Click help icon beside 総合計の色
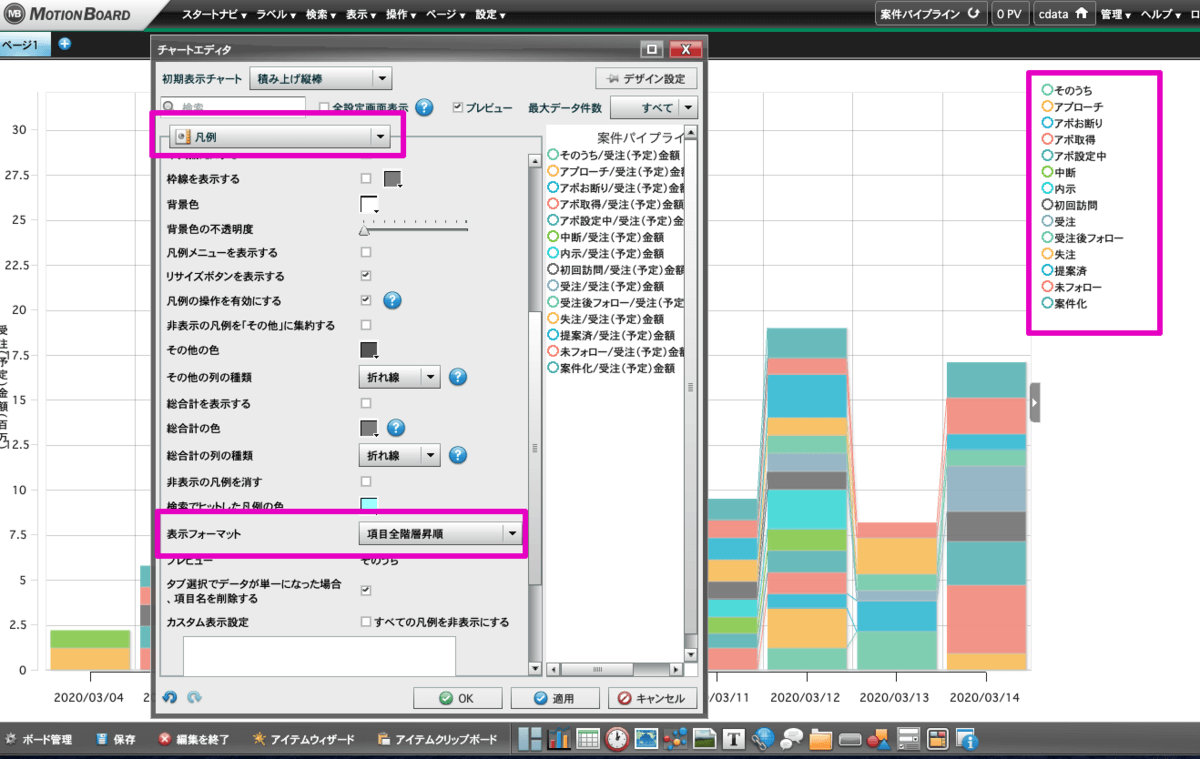This screenshot has height=759, width=1200. [395, 428]
